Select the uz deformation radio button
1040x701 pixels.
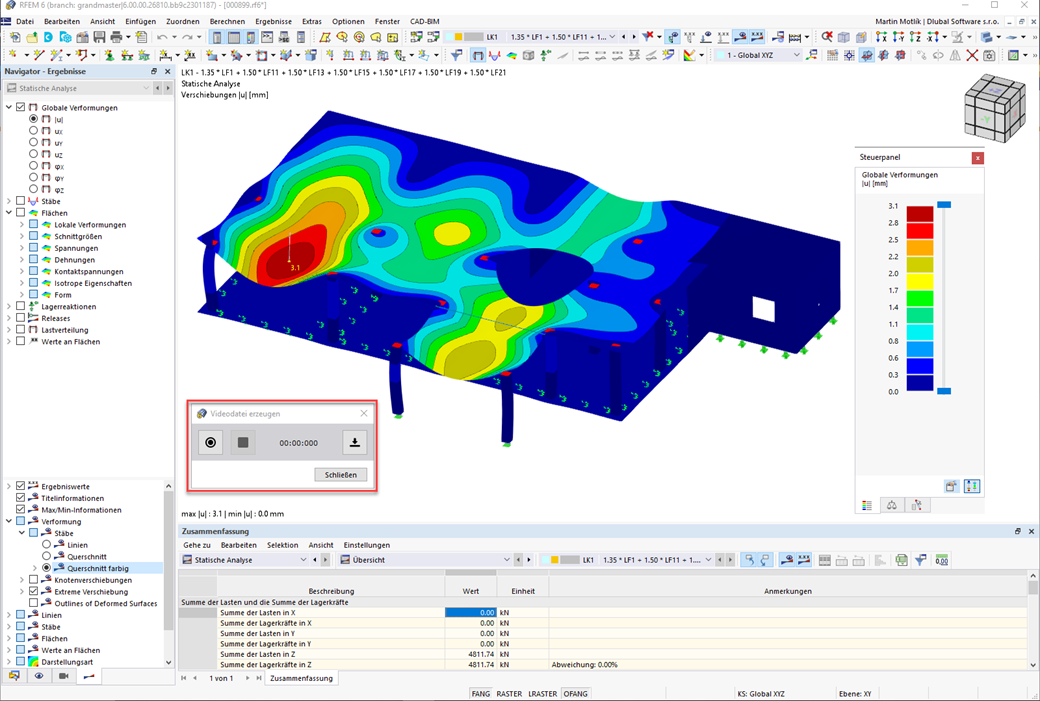tap(33, 154)
